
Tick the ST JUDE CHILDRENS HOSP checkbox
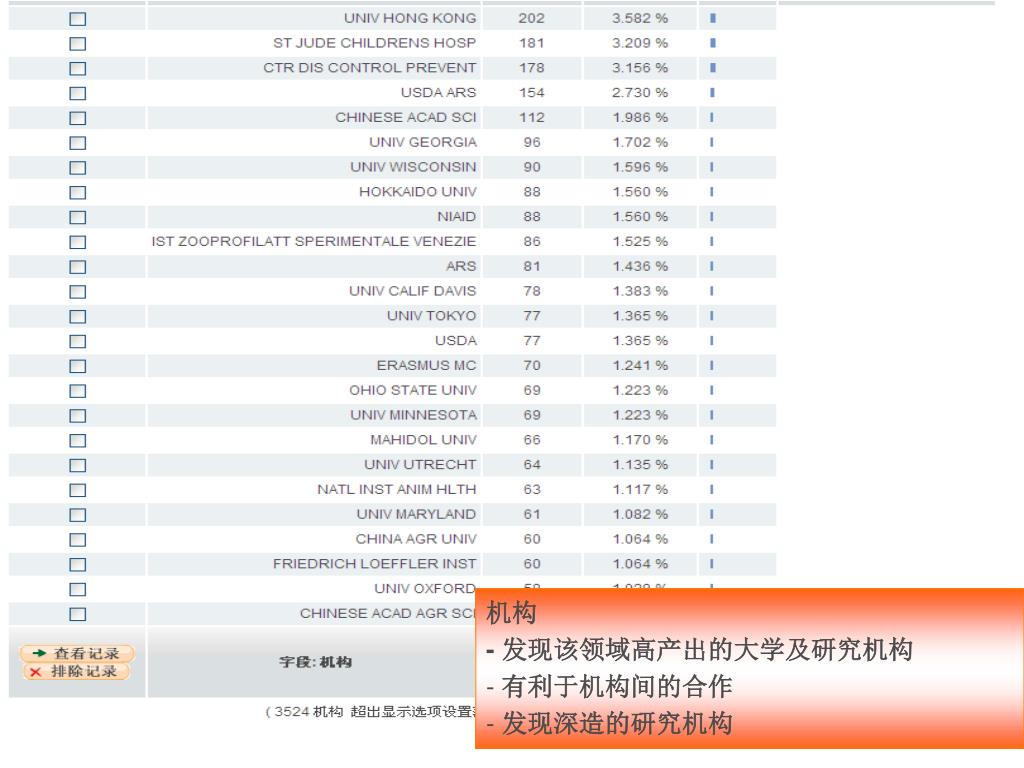[78, 44]
